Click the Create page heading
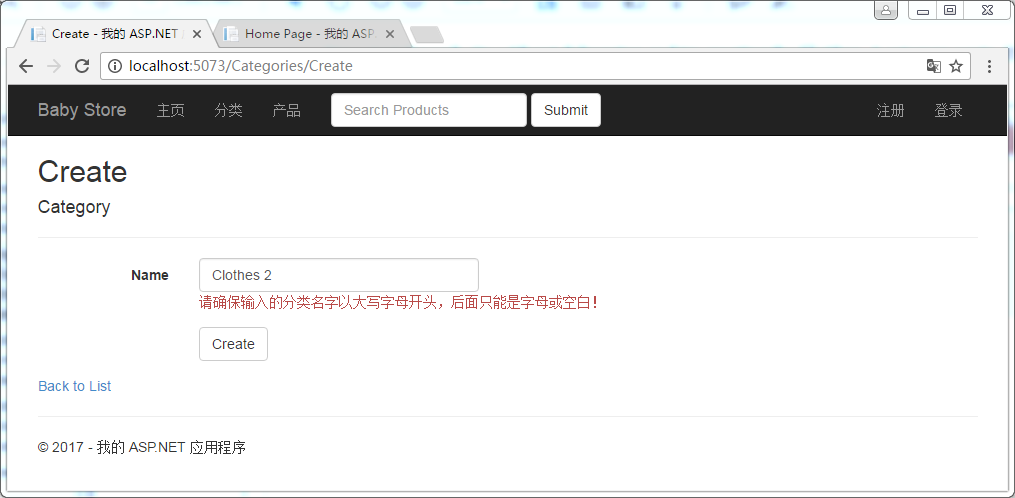The width and height of the screenshot is (1015, 498). [82, 172]
